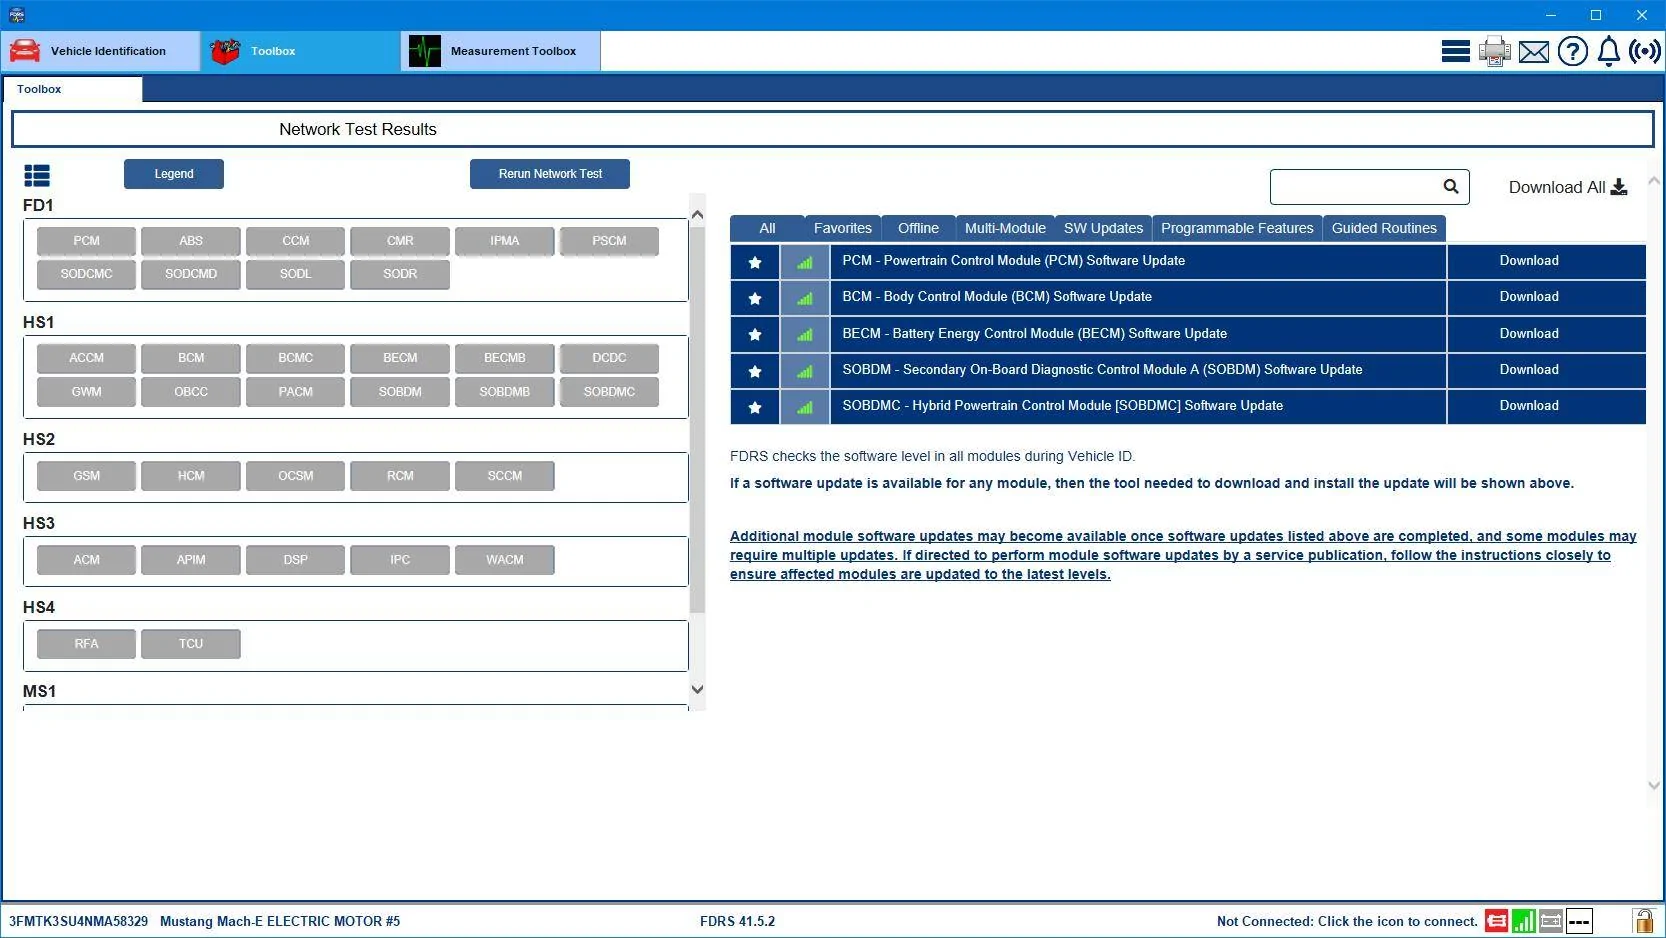Favorite the SOBDMC Software Update star
The height and width of the screenshot is (938, 1666).
(x=755, y=407)
